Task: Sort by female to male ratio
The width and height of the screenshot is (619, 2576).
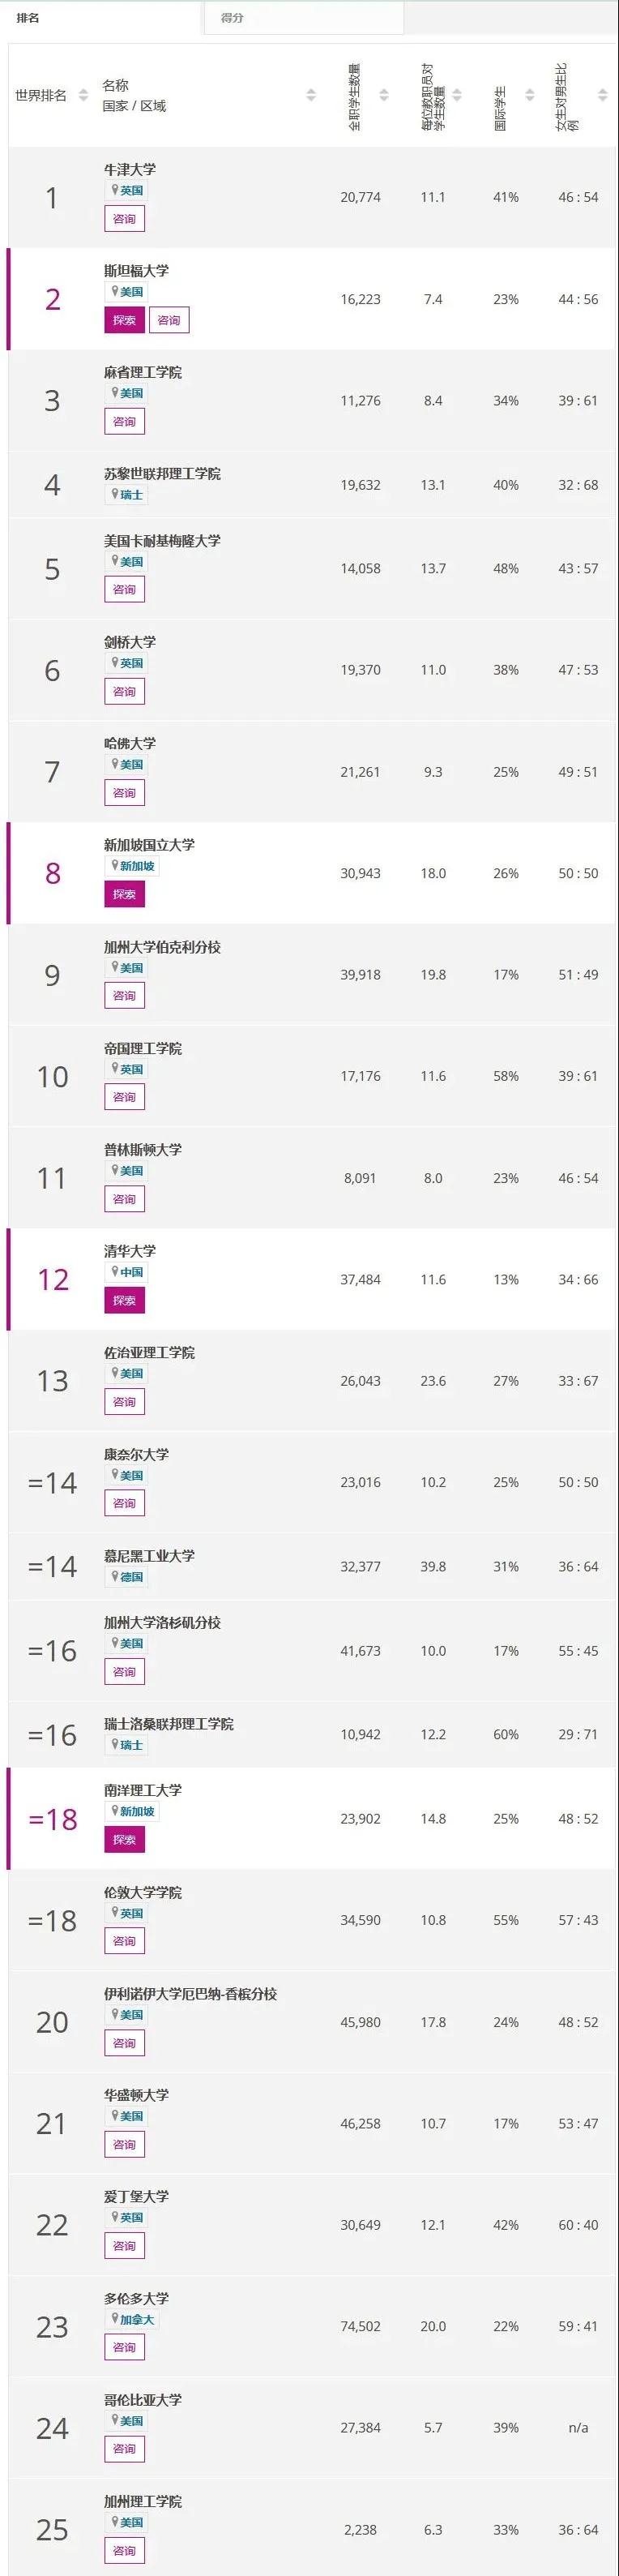Action: point(602,96)
